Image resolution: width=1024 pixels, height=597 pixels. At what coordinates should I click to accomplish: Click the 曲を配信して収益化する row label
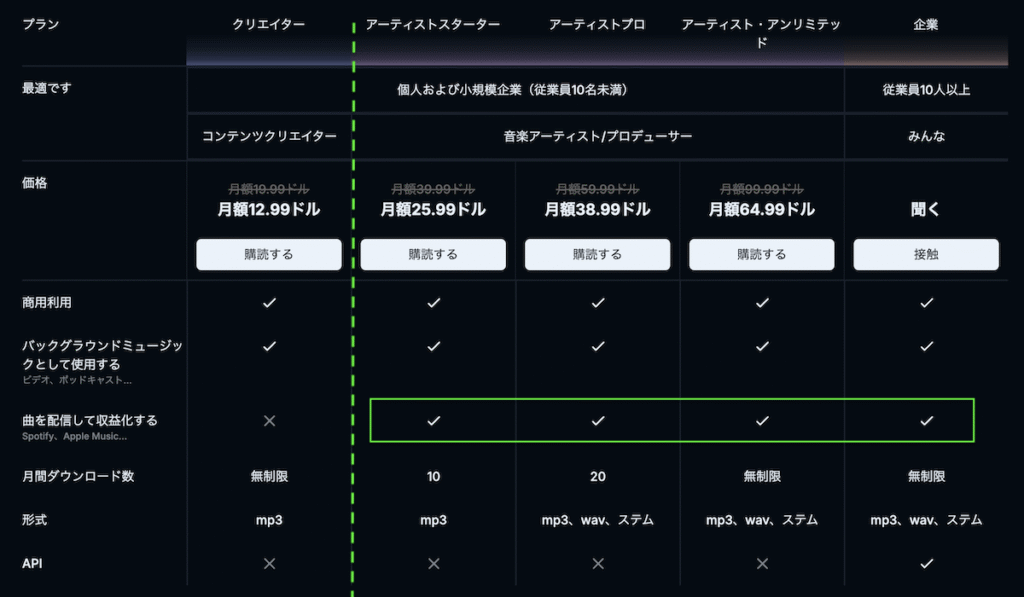pyautogui.click(x=91, y=419)
